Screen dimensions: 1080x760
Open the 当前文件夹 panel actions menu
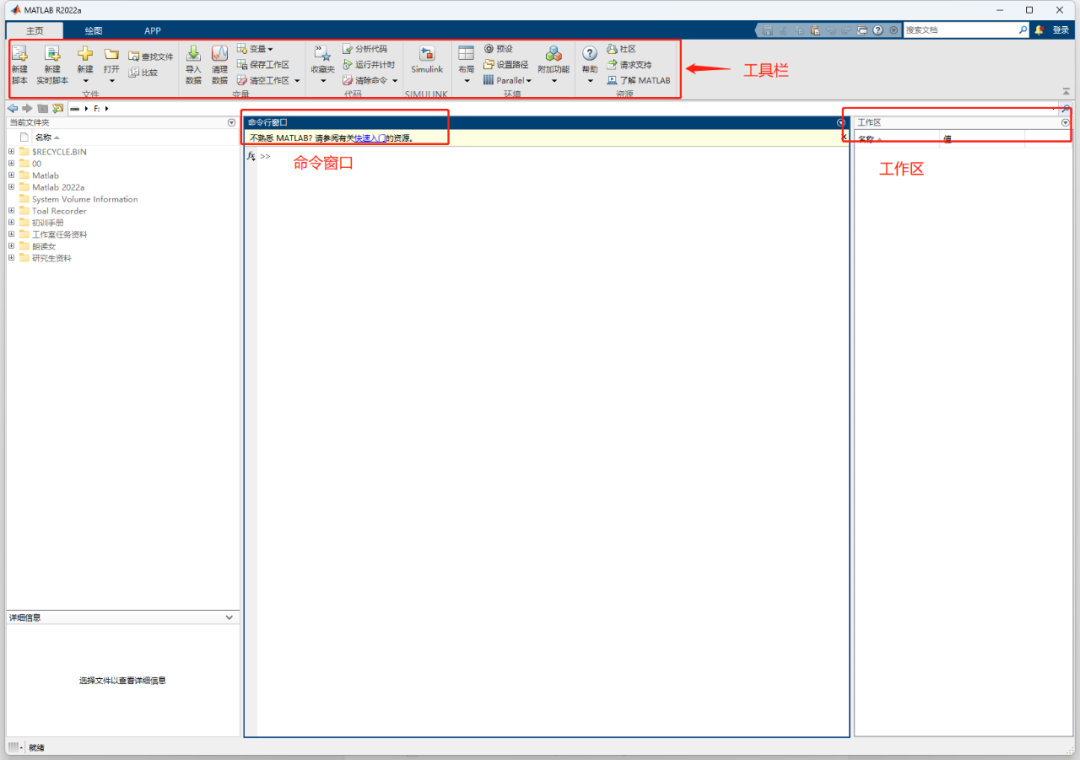point(231,123)
